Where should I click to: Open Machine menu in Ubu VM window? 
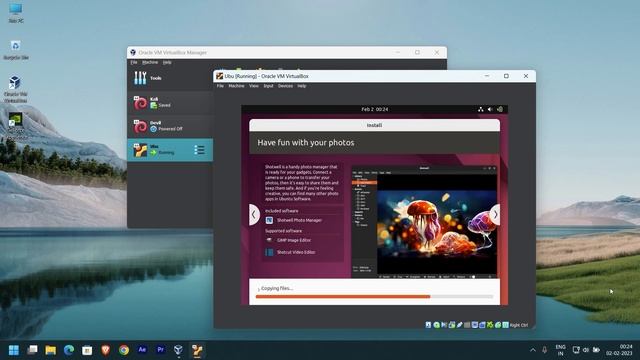[236, 86]
